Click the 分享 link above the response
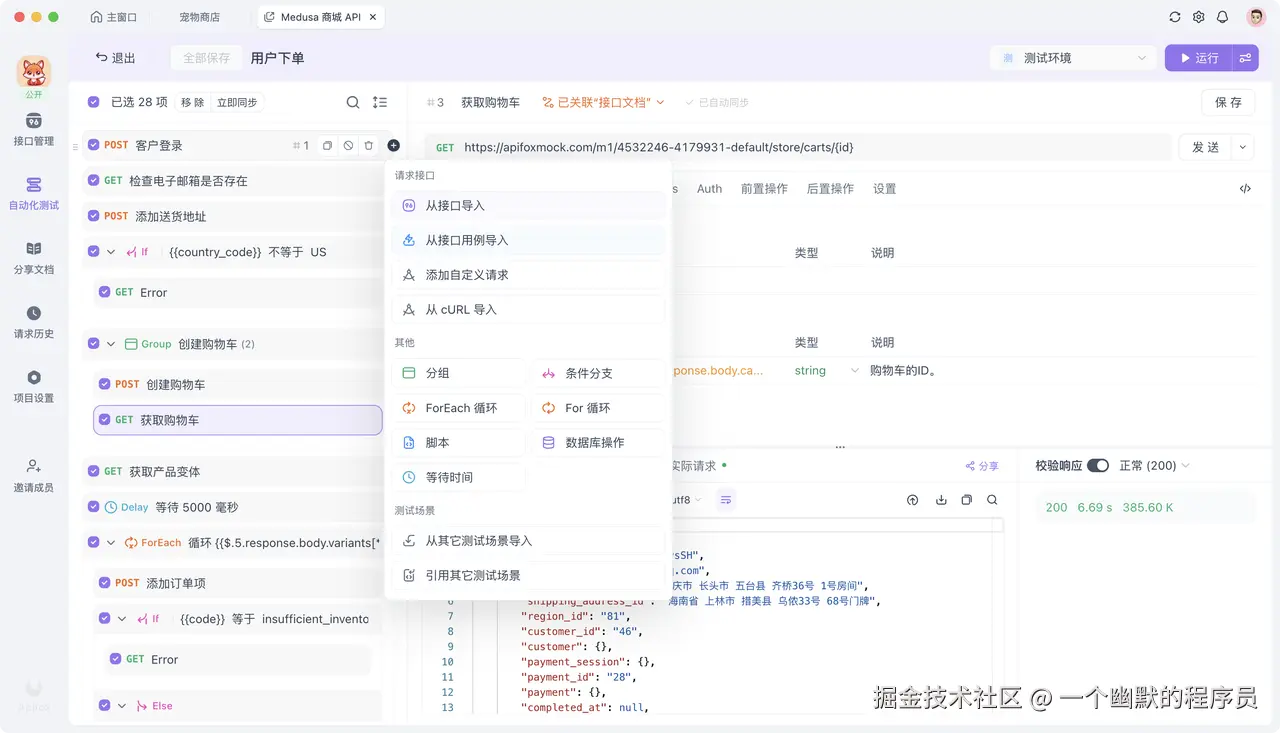Viewport: 1280px width, 733px height. pyautogui.click(x=981, y=465)
